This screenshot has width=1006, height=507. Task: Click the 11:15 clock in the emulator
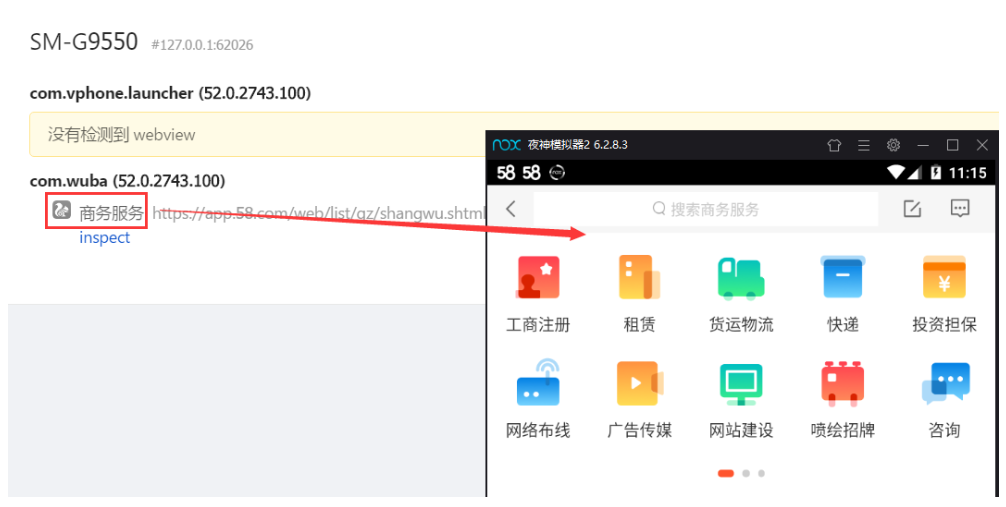pos(968,173)
